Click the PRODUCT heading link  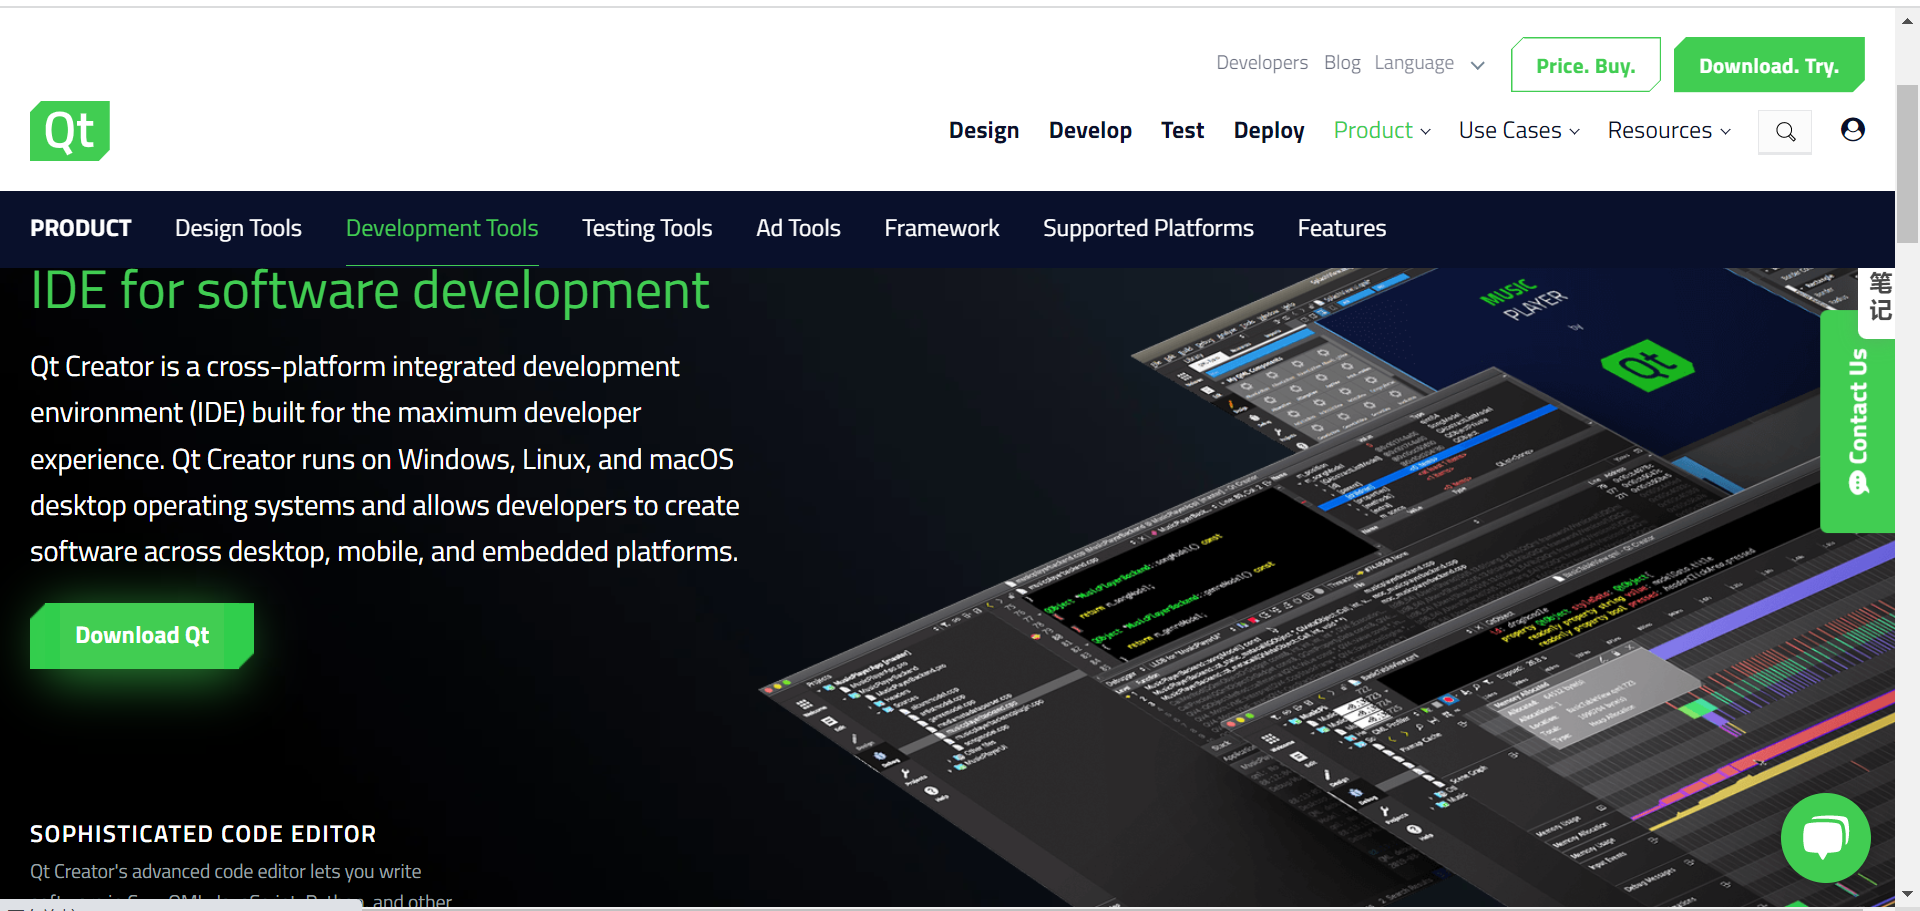[x=81, y=228]
